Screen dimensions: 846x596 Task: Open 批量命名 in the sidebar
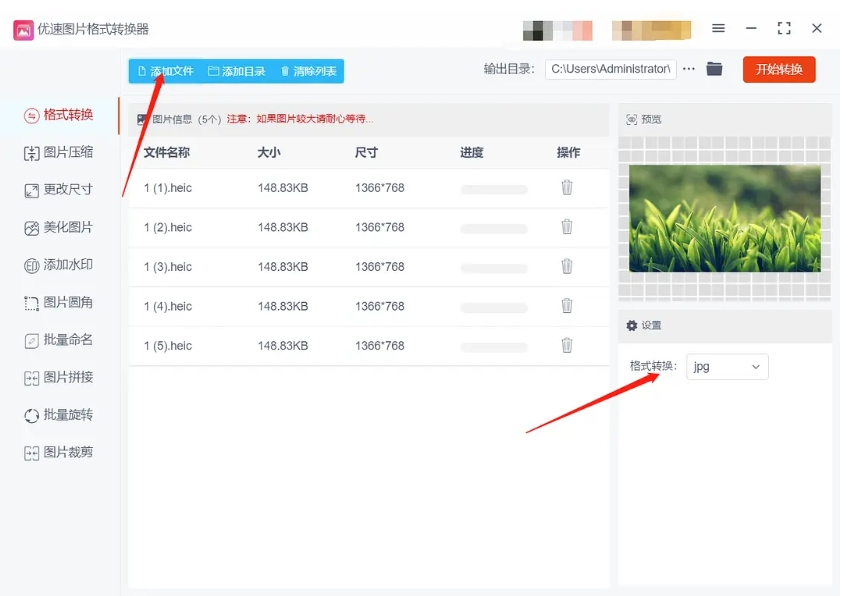59,340
